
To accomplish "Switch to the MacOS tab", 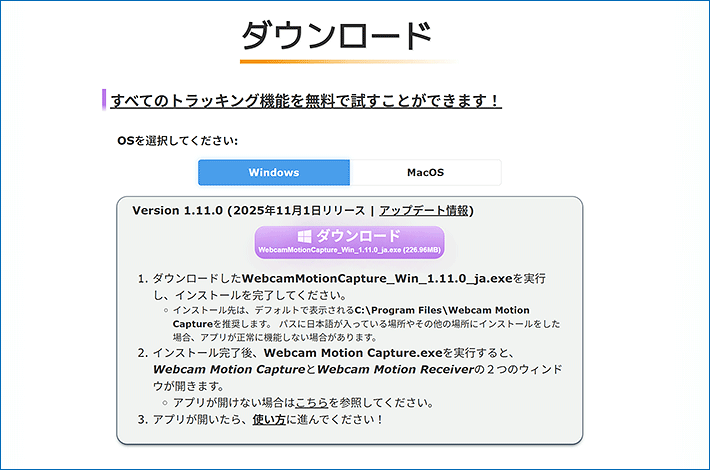I will click(425, 173).
